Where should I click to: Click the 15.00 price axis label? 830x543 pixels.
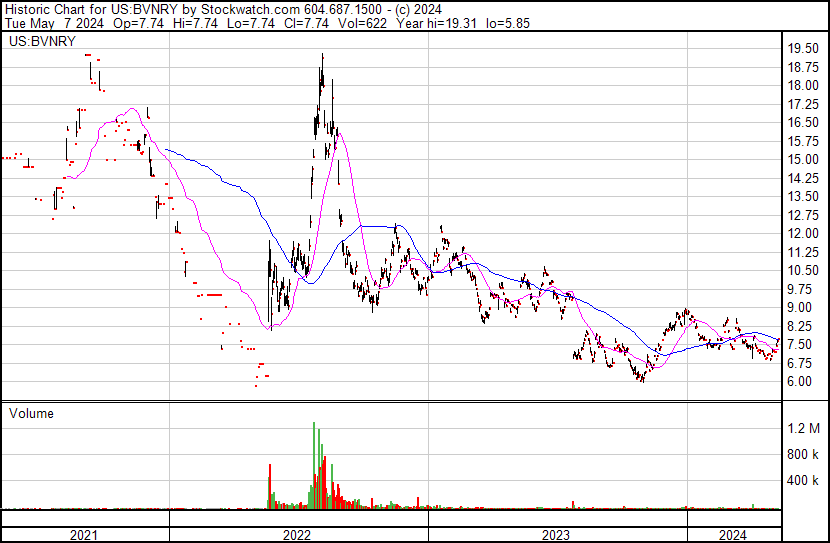coord(805,159)
